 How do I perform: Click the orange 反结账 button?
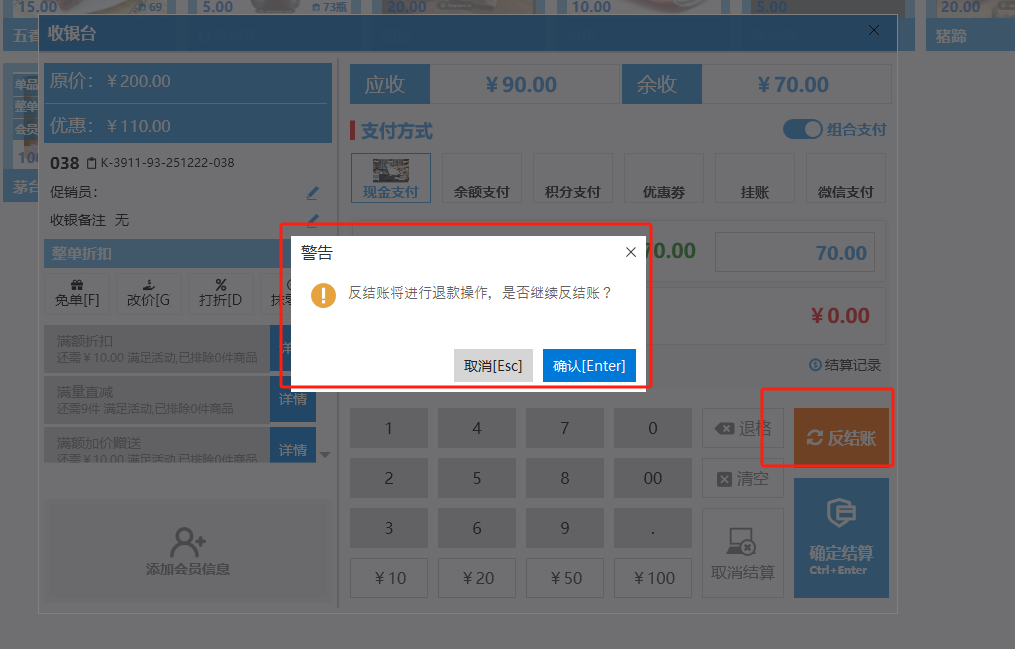point(841,437)
